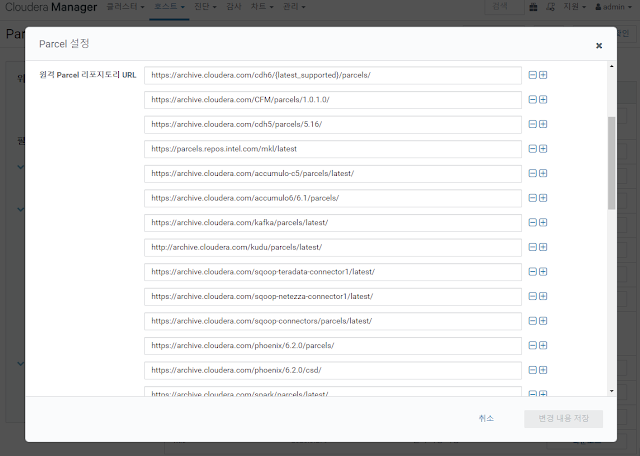Remove the kudu parcels URL row
This screenshot has width=640, height=456.
(533, 247)
